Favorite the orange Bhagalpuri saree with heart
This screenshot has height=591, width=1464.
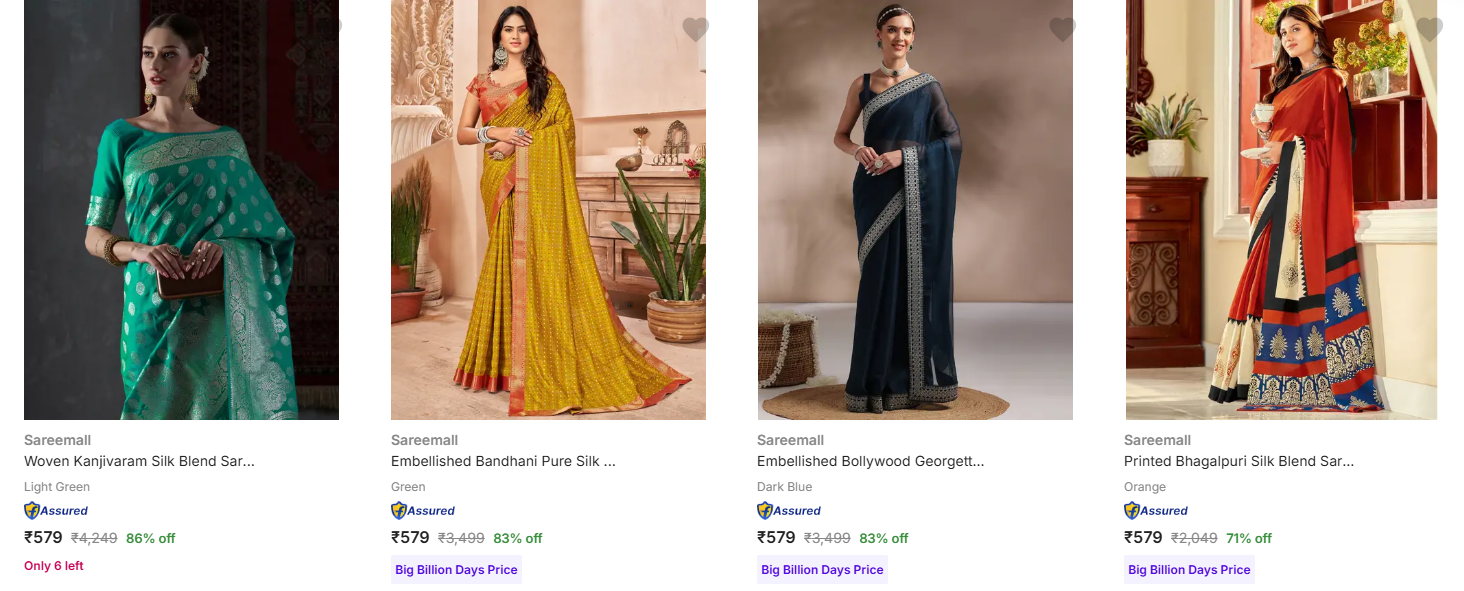point(1429,30)
